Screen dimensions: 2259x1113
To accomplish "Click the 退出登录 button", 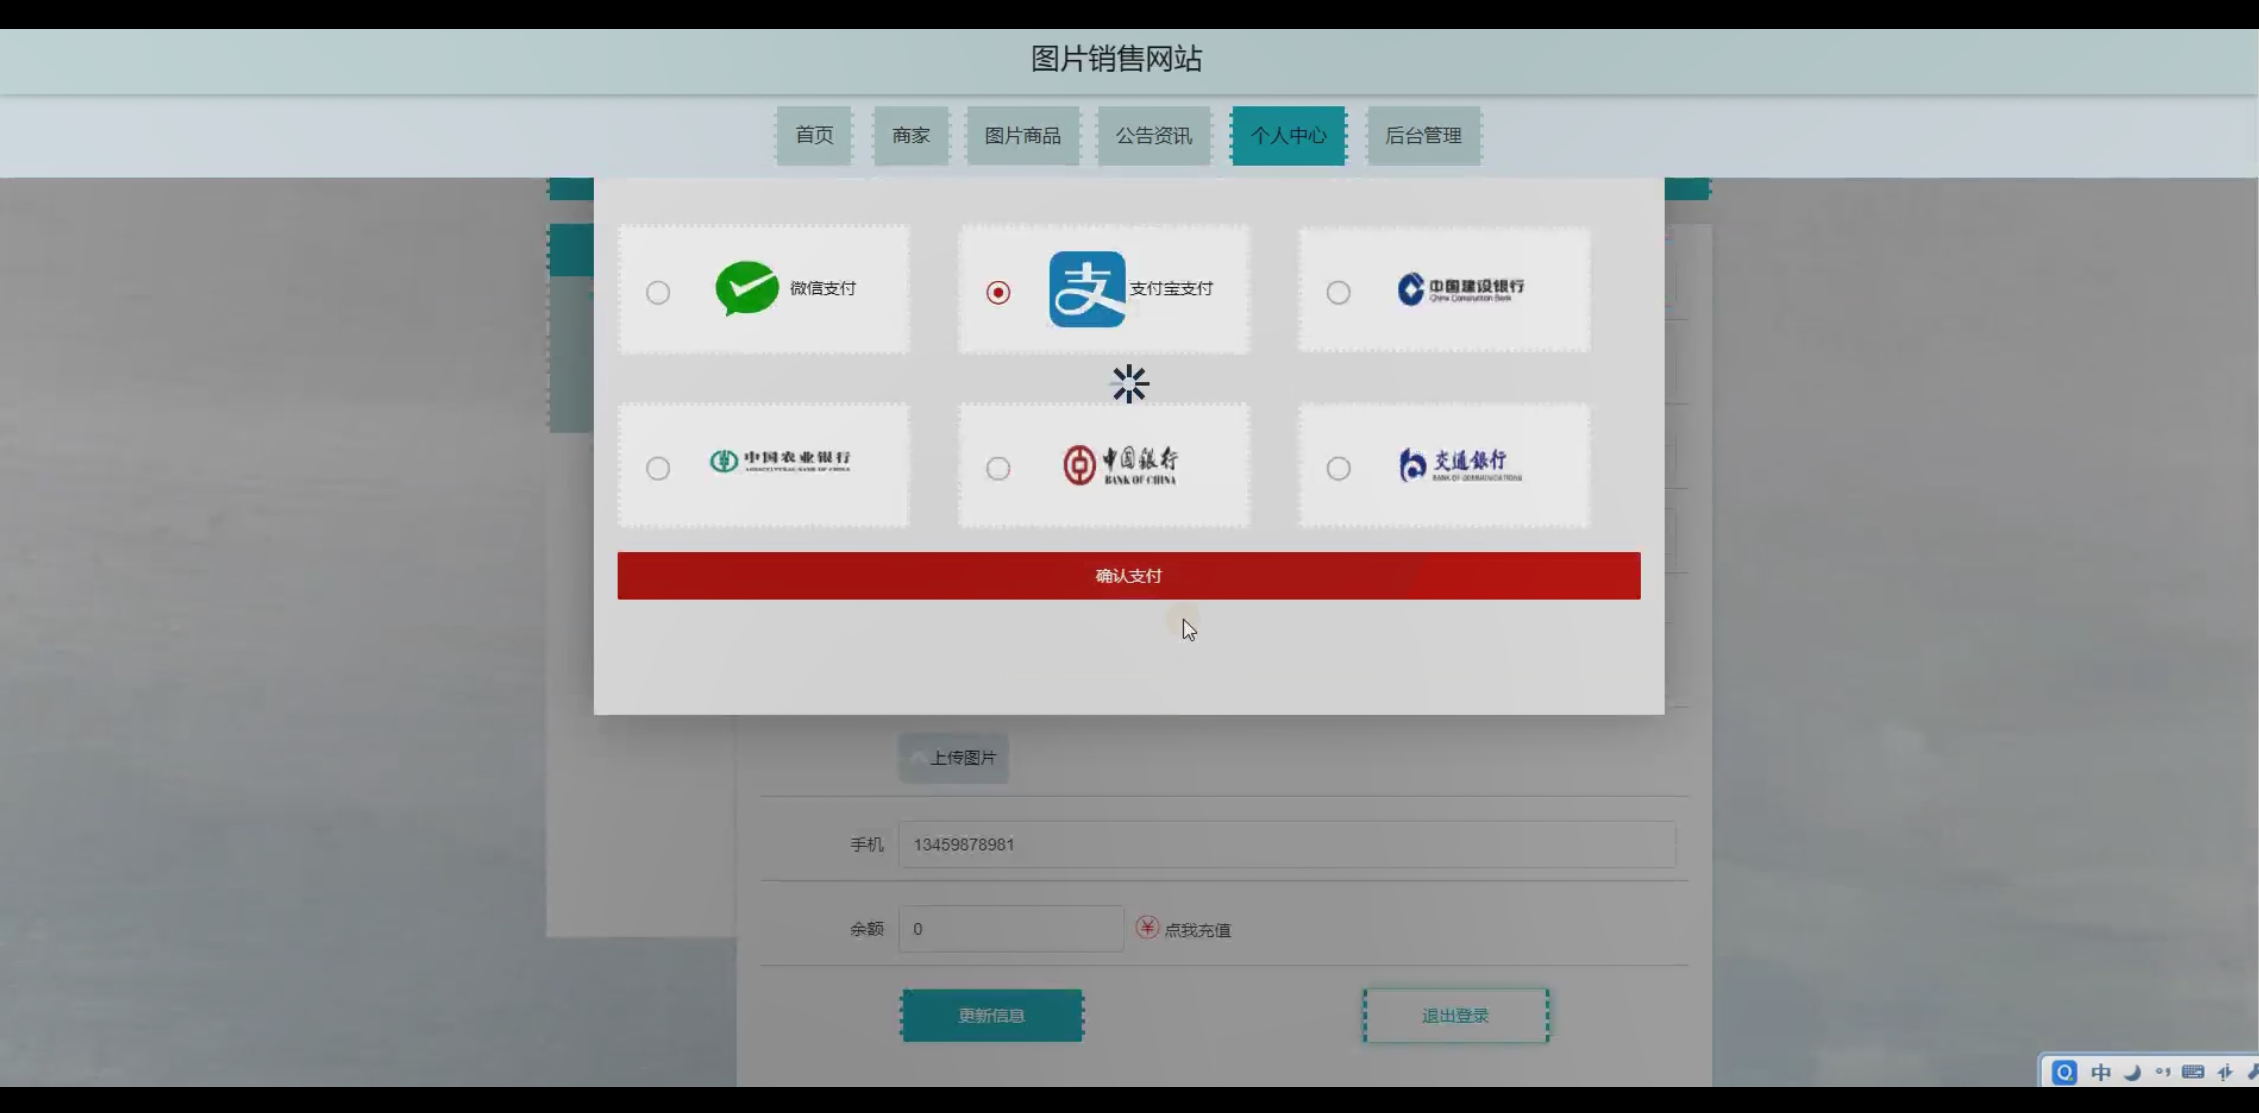I will pyautogui.click(x=1455, y=1016).
